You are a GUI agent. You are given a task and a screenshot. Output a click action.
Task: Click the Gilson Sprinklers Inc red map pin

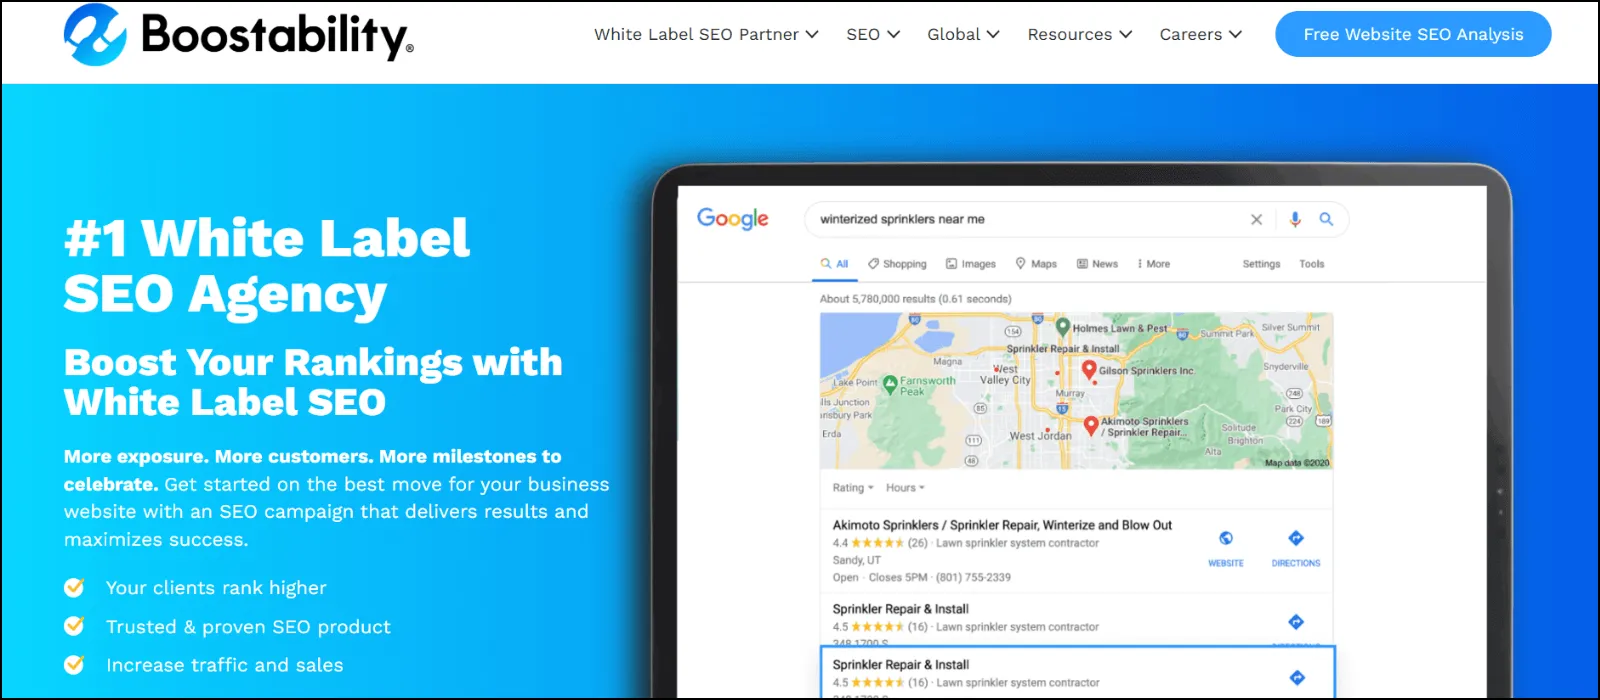(1089, 371)
